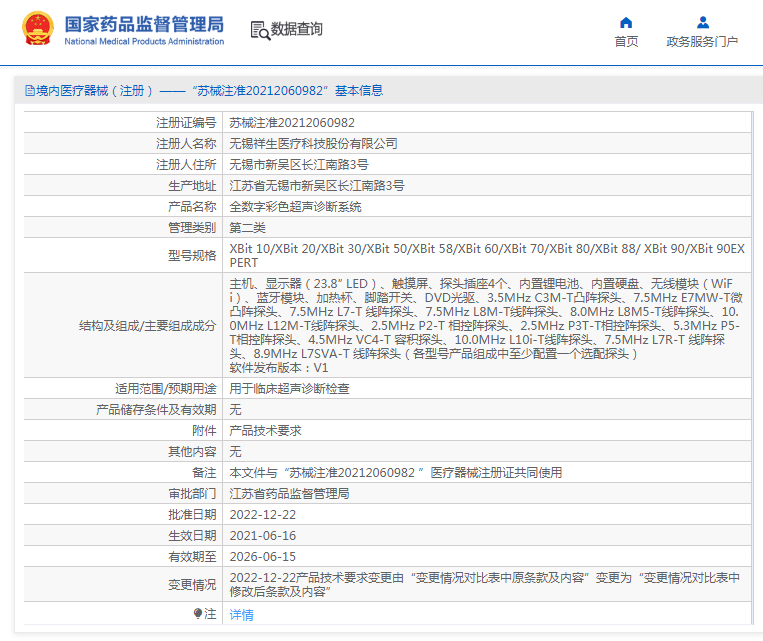
Task: Click the 产品技术要求 attachment cell
Action: click(x=265, y=430)
